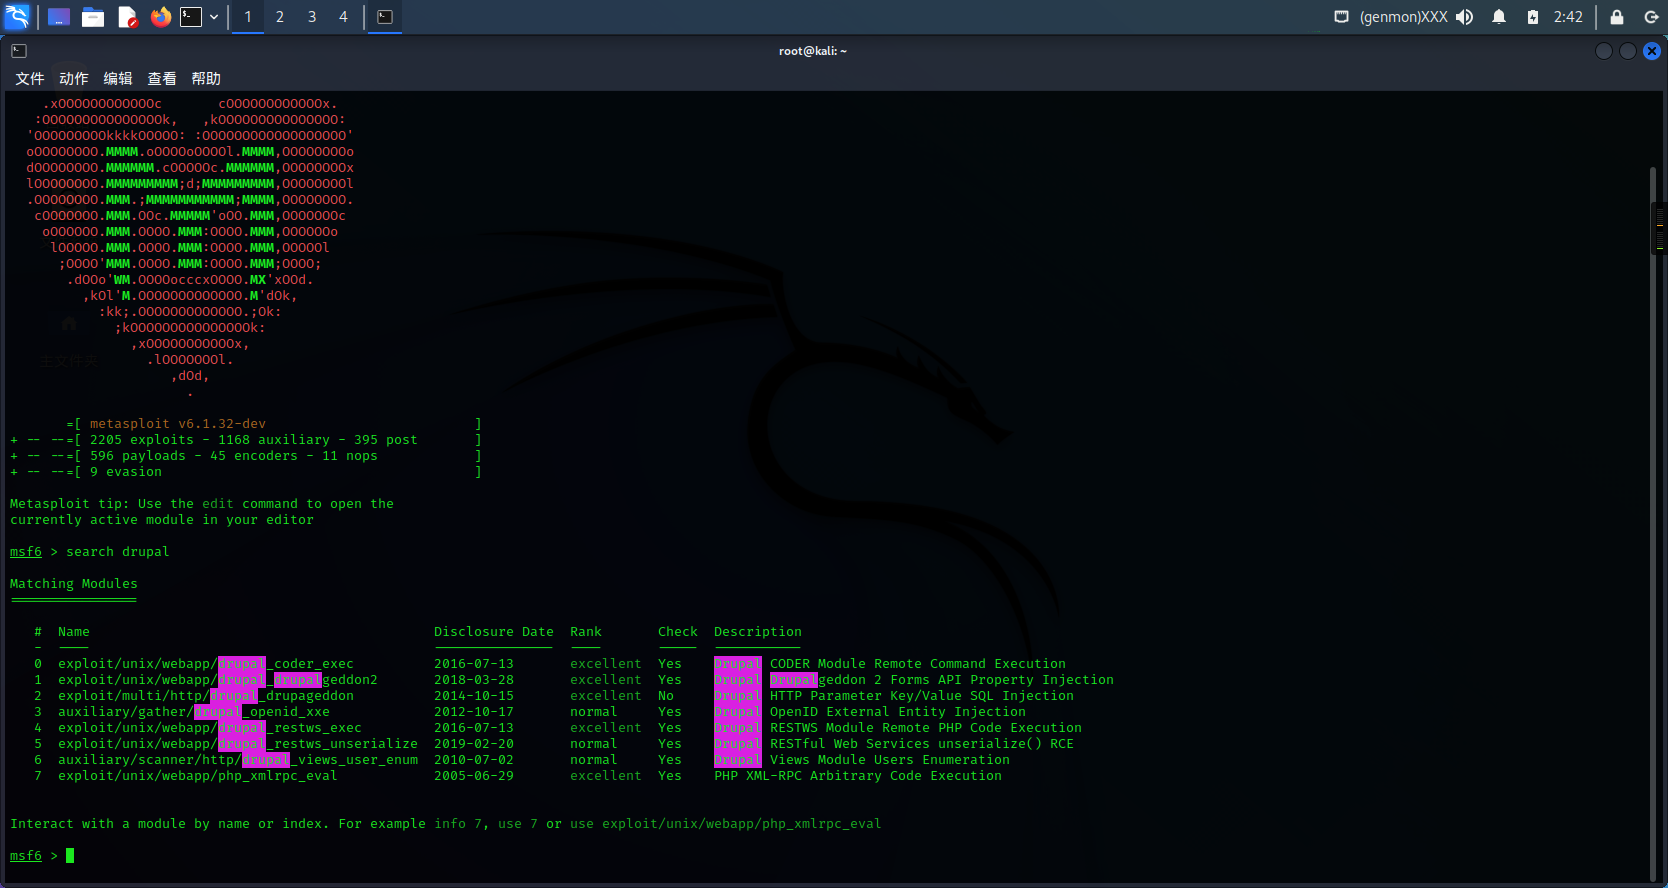Screen dimensions: 1668x888
Task: Click the disclosure date 2018-03-28
Action: click(474, 680)
